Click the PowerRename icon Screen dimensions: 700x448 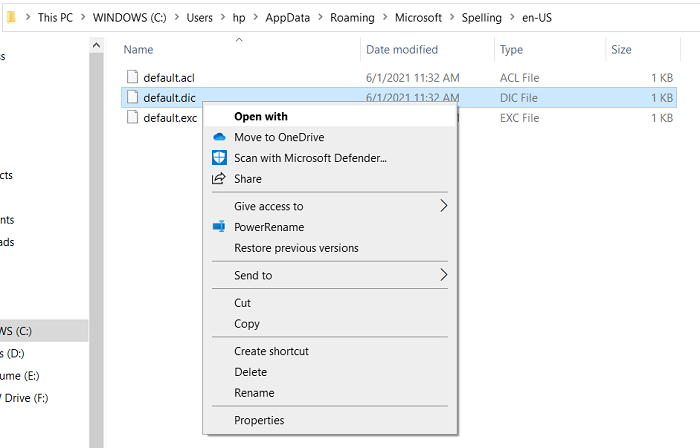220,227
